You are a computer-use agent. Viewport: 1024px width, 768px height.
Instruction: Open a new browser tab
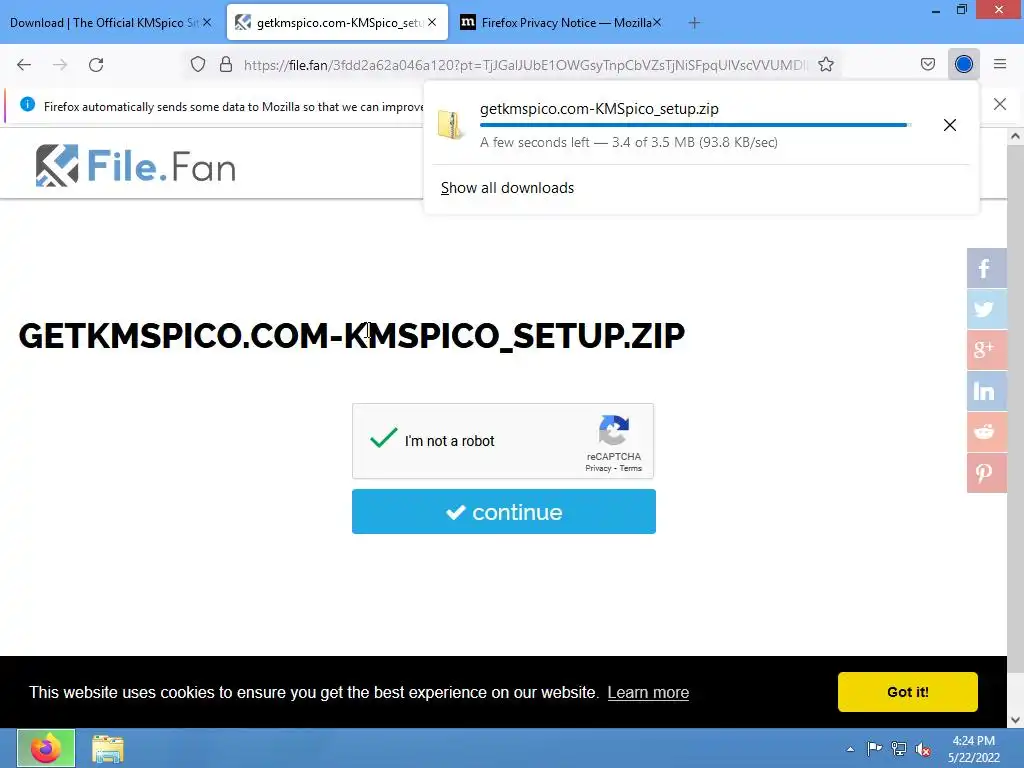pos(694,23)
